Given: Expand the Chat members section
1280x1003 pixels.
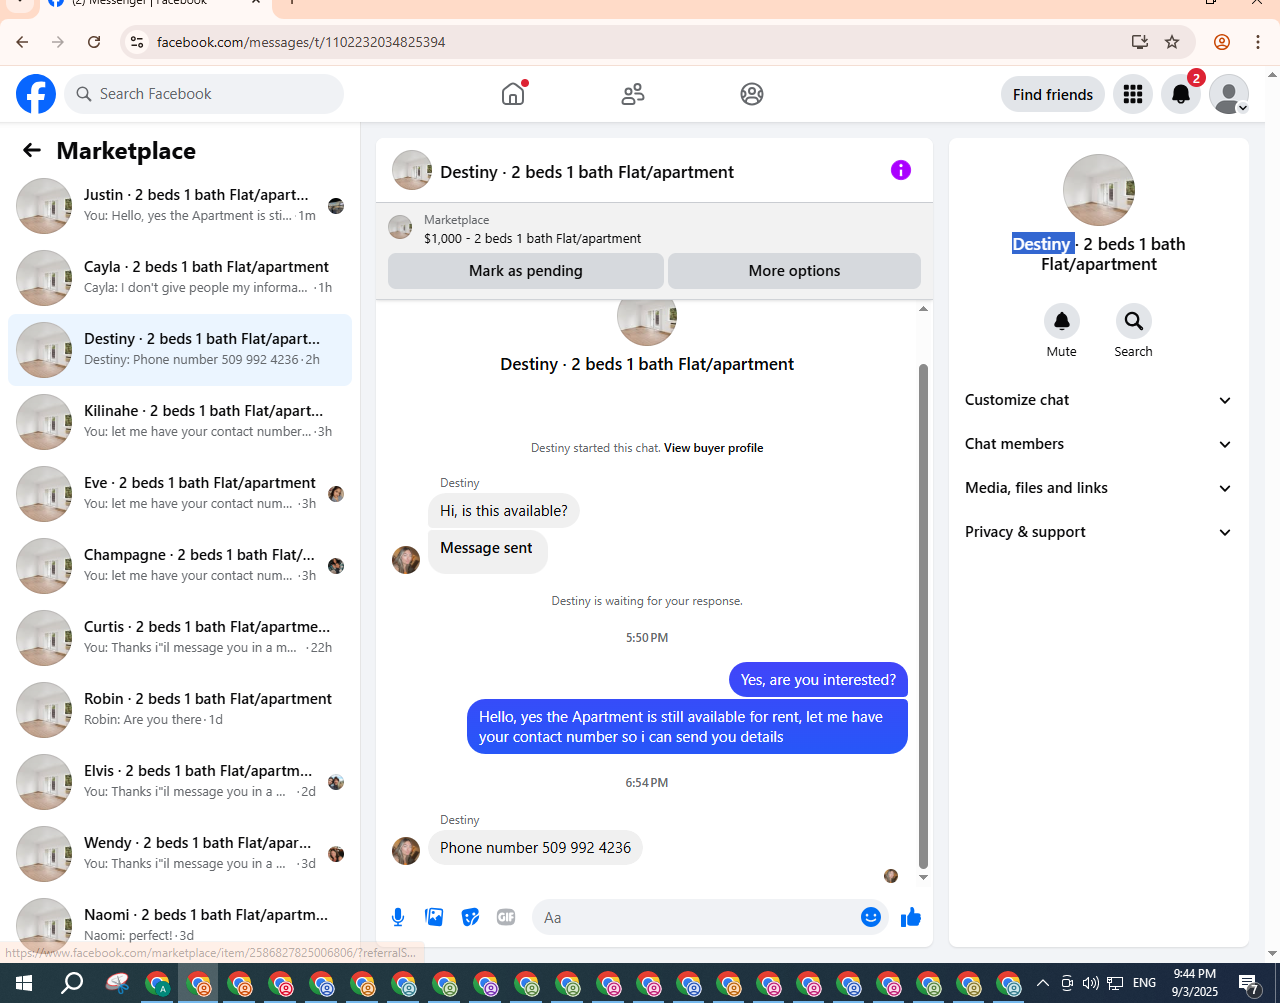Looking at the screenshot, I should click(1099, 444).
